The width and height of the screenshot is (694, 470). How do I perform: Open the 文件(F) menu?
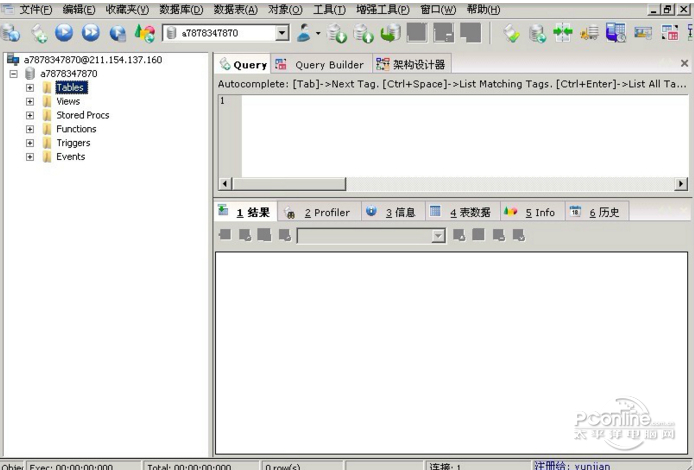pyautogui.click(x=35, y=10)
